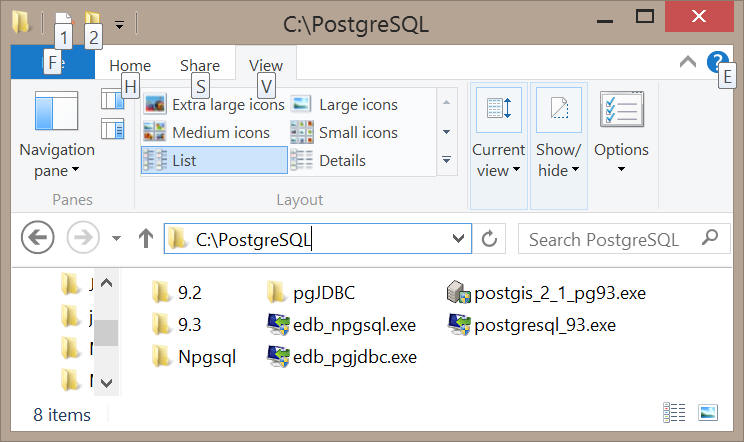Select List layout option
Screen dimensions: 744x442
(214, 160)
